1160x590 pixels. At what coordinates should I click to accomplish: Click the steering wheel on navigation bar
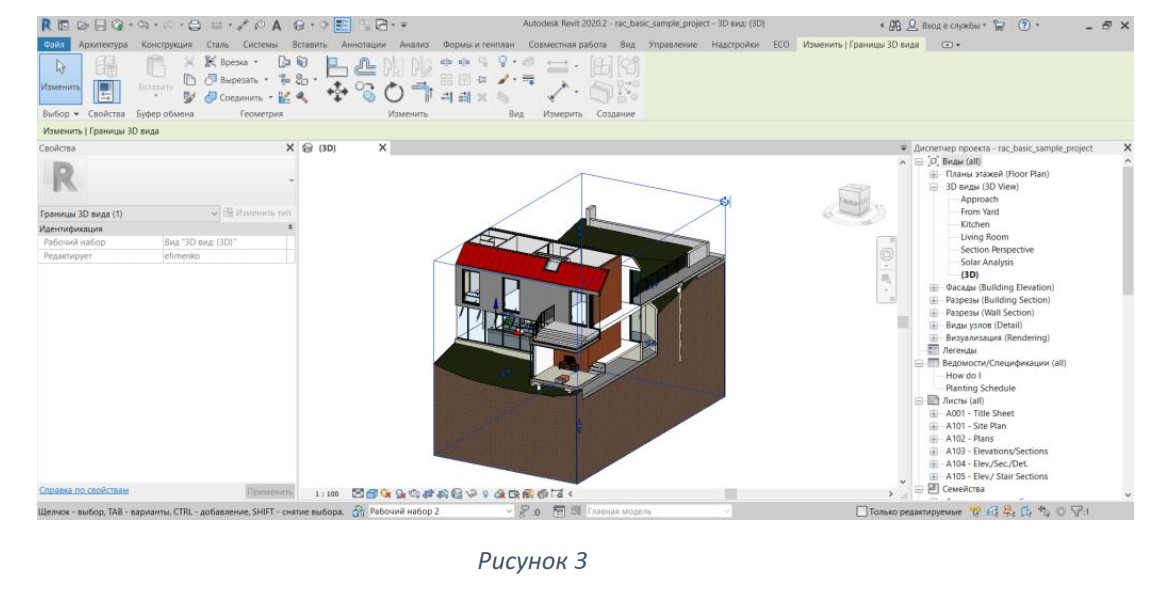[x=886, y=255]
